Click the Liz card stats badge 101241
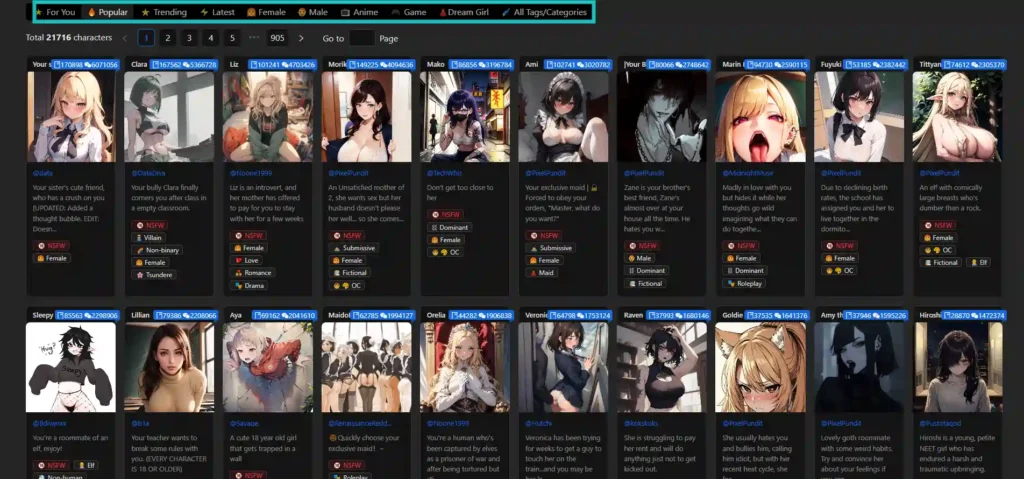 tap(283, 65)
